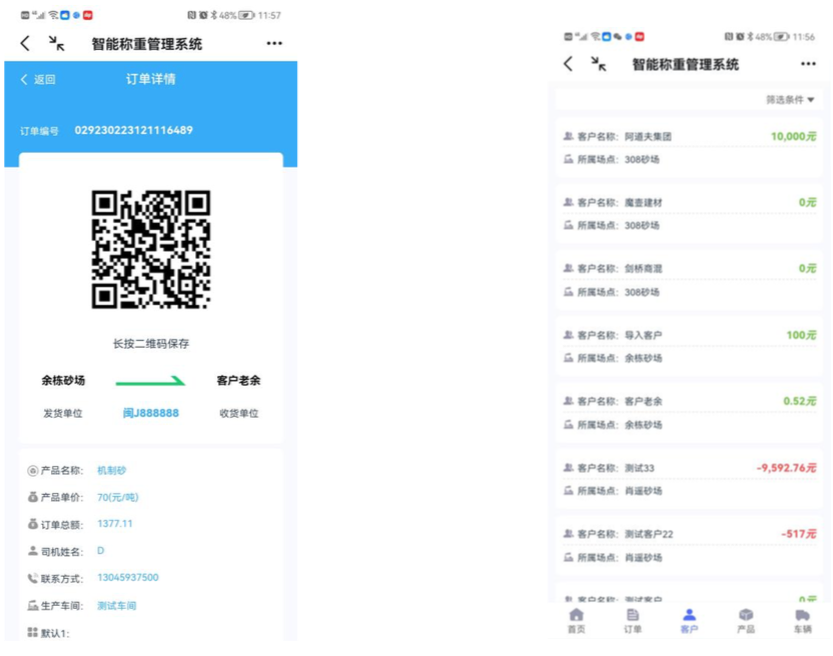
Task: Open the customer card 魔壹建材
Action: coord(689,214)
